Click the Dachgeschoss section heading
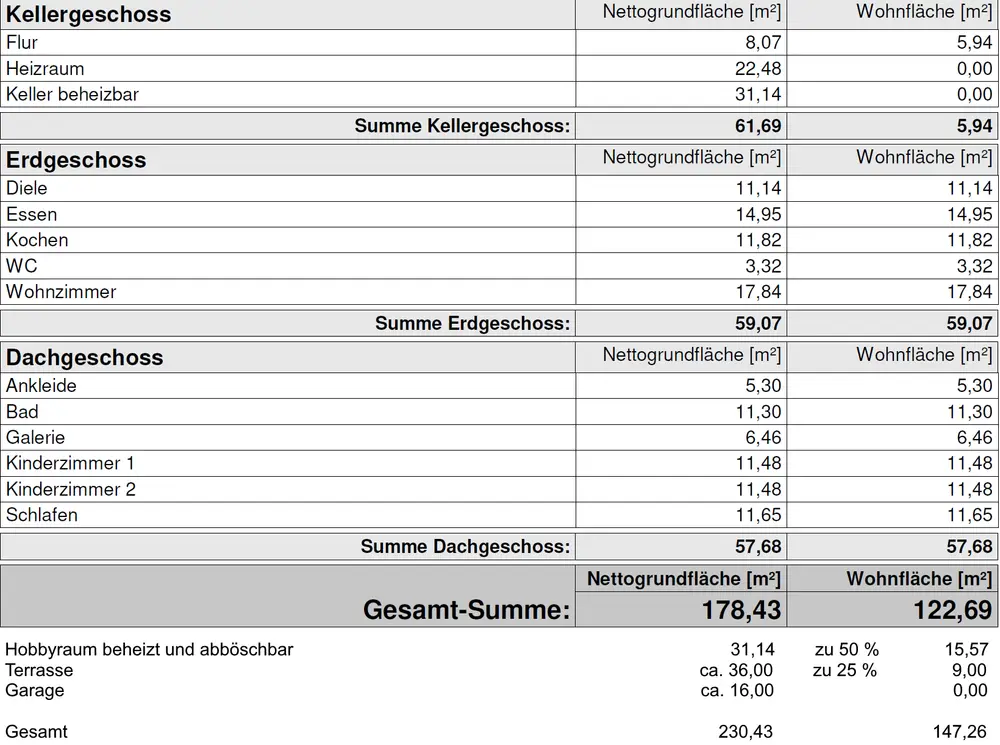The width and height of the screenshot is (1000, 745). [x=85, y=357]
